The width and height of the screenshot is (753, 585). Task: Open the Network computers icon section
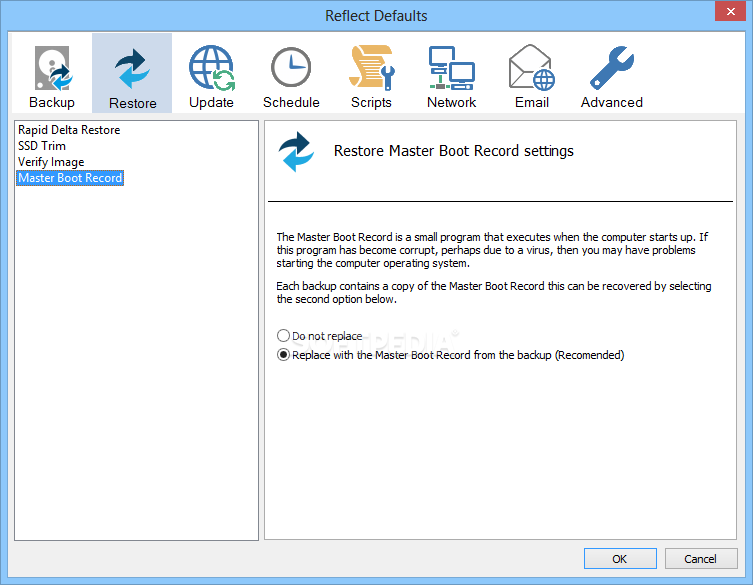click(x=451, y=73)
